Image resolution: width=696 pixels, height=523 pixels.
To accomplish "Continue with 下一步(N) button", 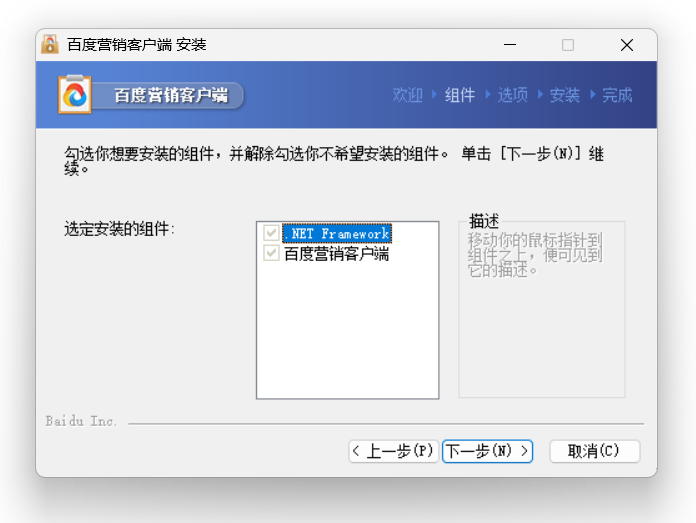I will click(x=487, y=451).
